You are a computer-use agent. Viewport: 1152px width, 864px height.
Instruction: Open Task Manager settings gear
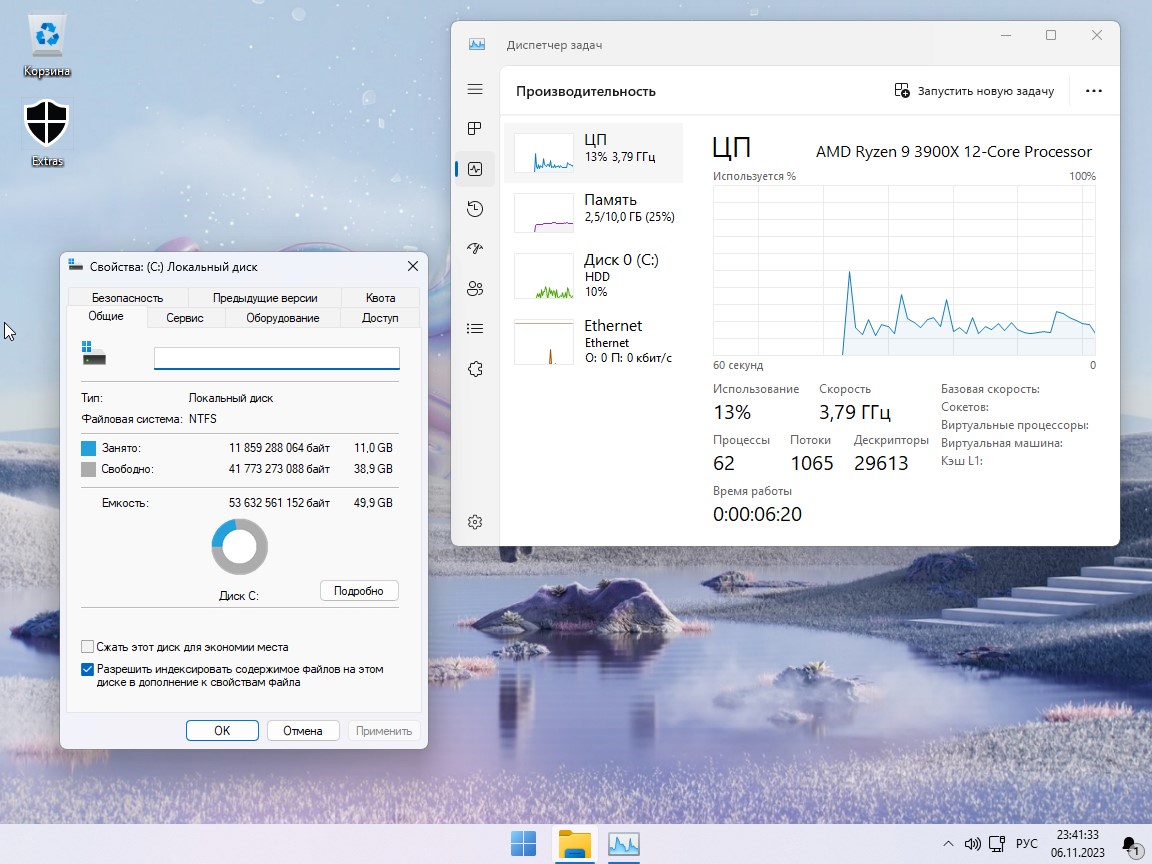[475, 522]
